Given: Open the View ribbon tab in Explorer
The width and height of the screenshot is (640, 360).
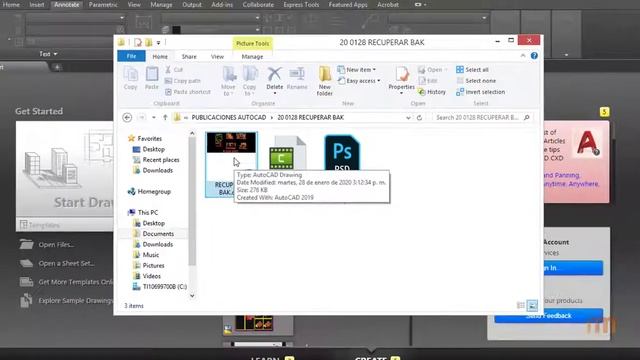Looking at the screenshot, I should [x=217, y=56].
